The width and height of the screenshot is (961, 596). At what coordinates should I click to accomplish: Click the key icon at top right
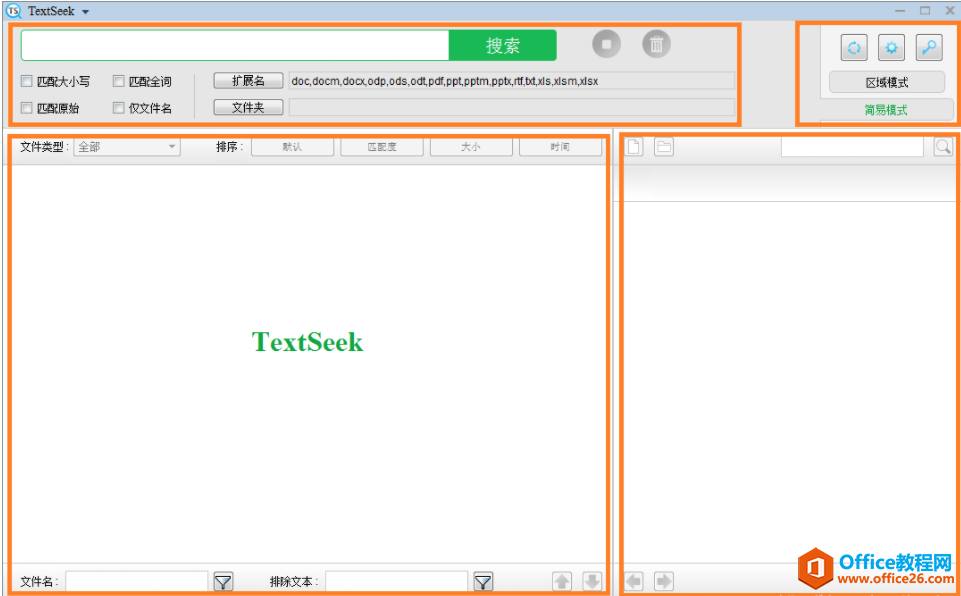click(x=929, y=47)
